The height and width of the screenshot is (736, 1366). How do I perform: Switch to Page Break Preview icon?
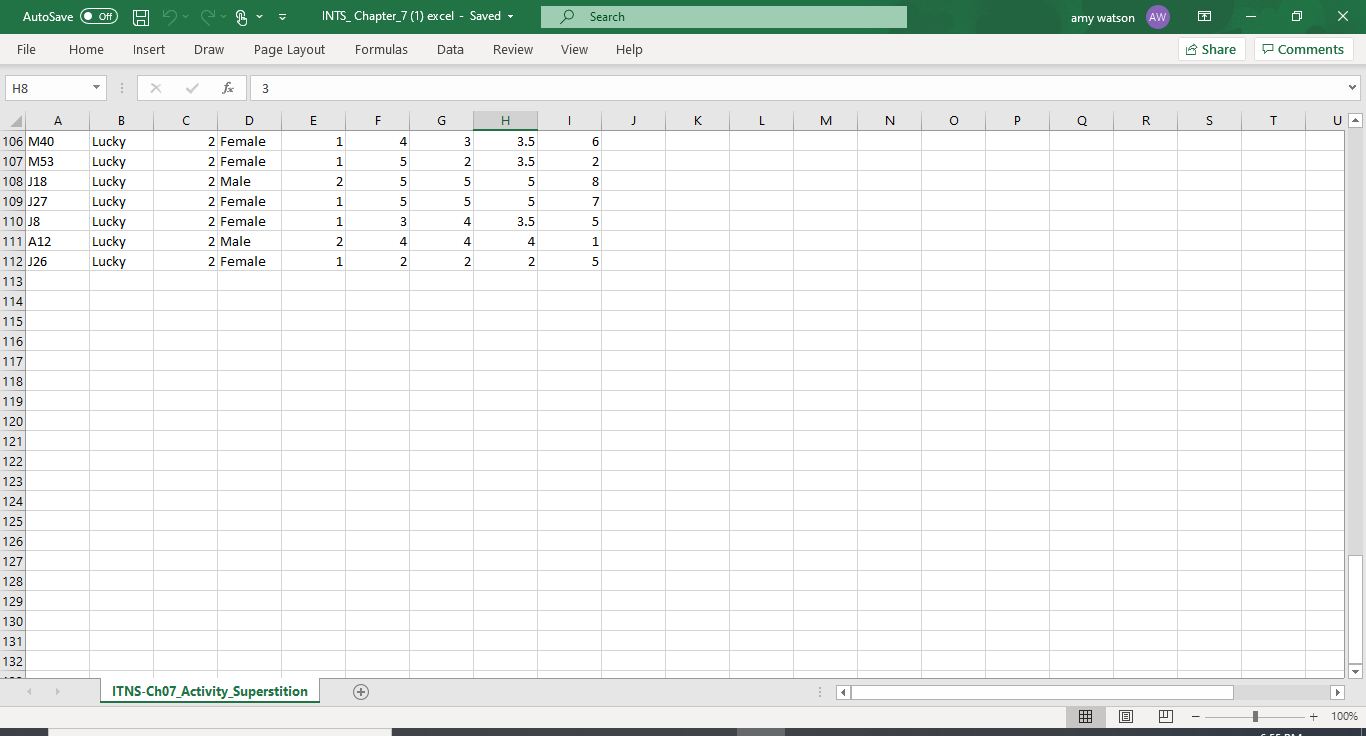1165,717
